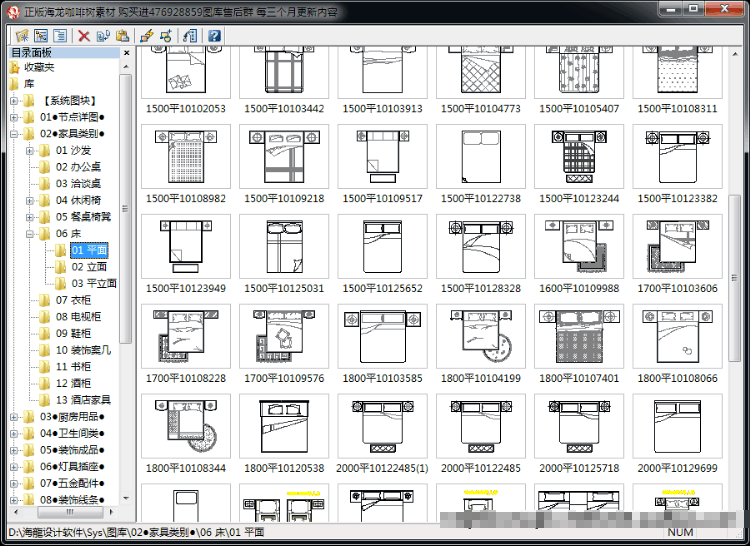Open the 13 酒店家具 folder
This screenshot has height=546, width=750.
[83, 400]
